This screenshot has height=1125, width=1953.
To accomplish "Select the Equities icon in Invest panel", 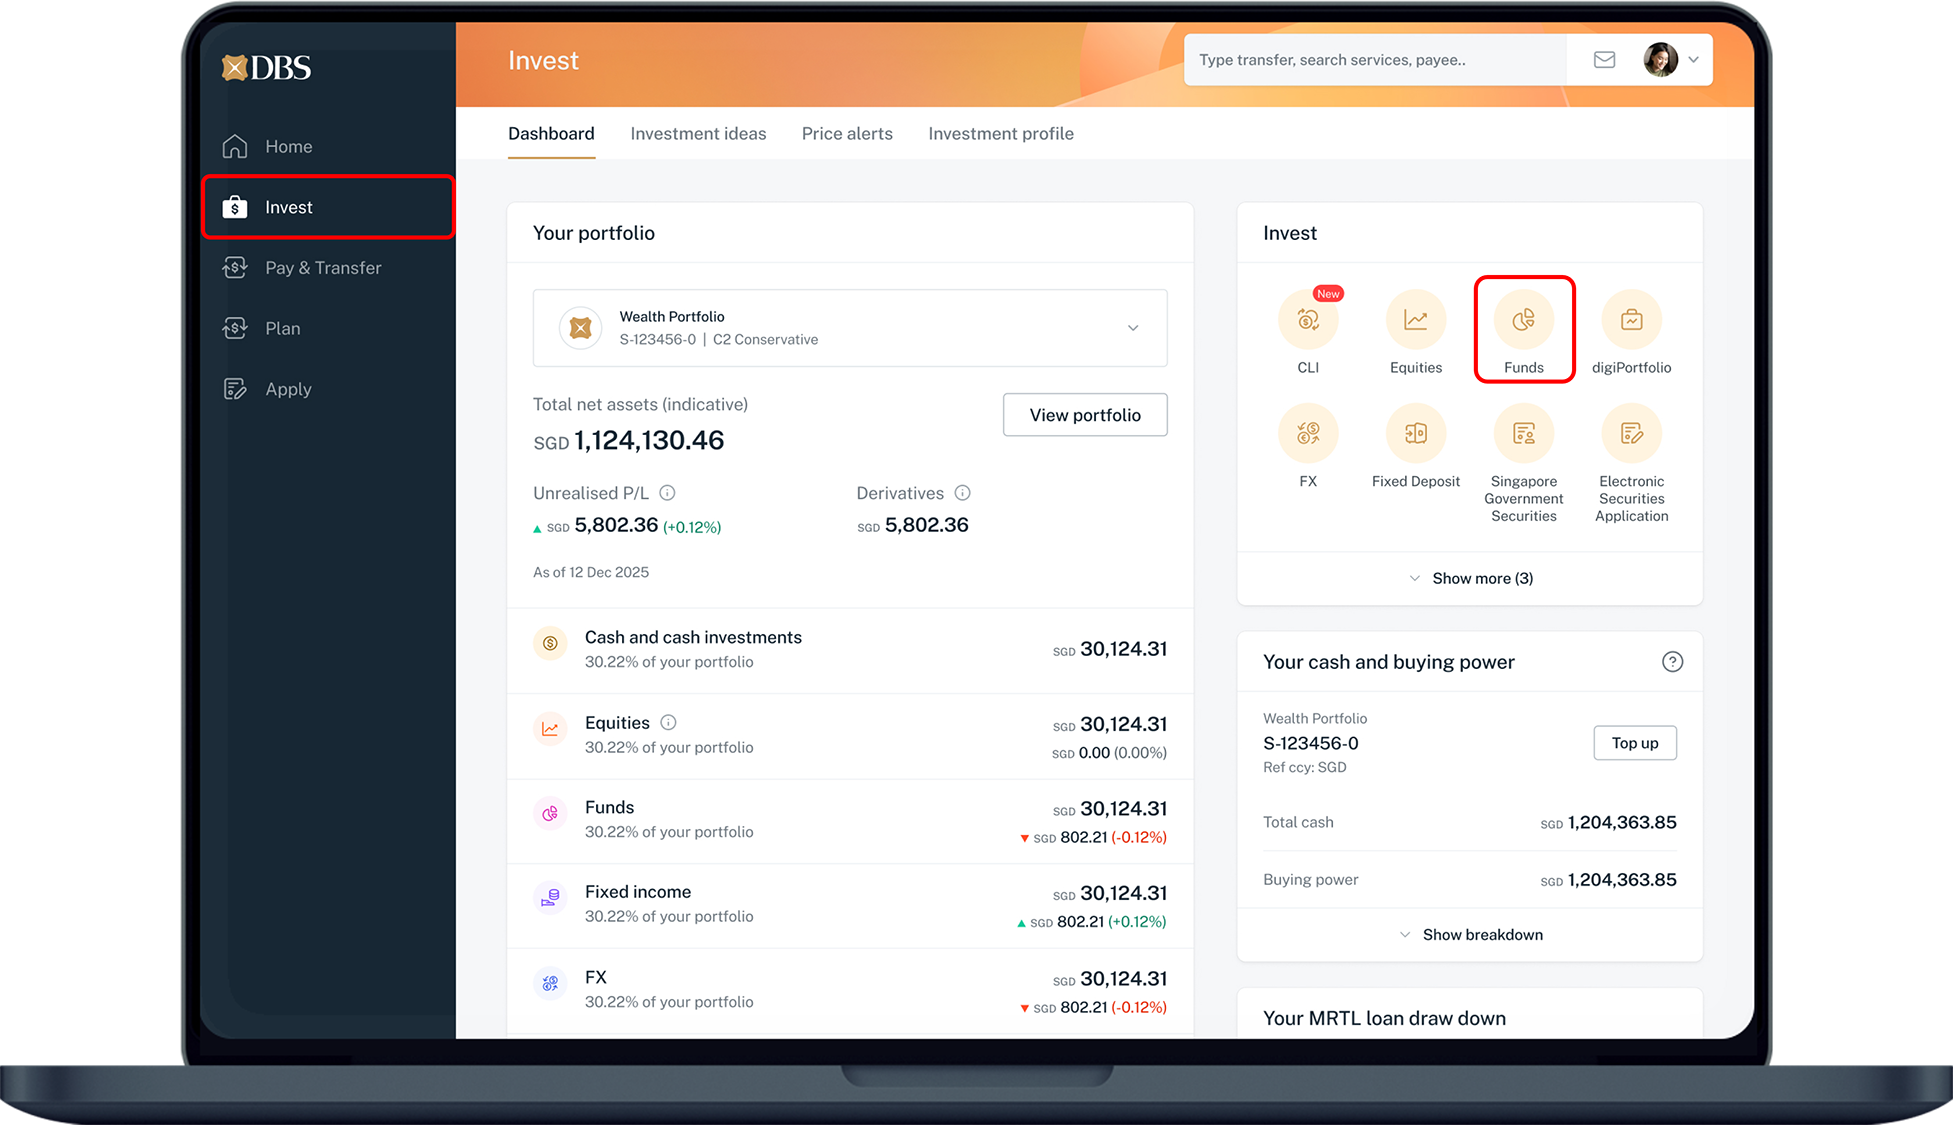I will coord(1415,321).
